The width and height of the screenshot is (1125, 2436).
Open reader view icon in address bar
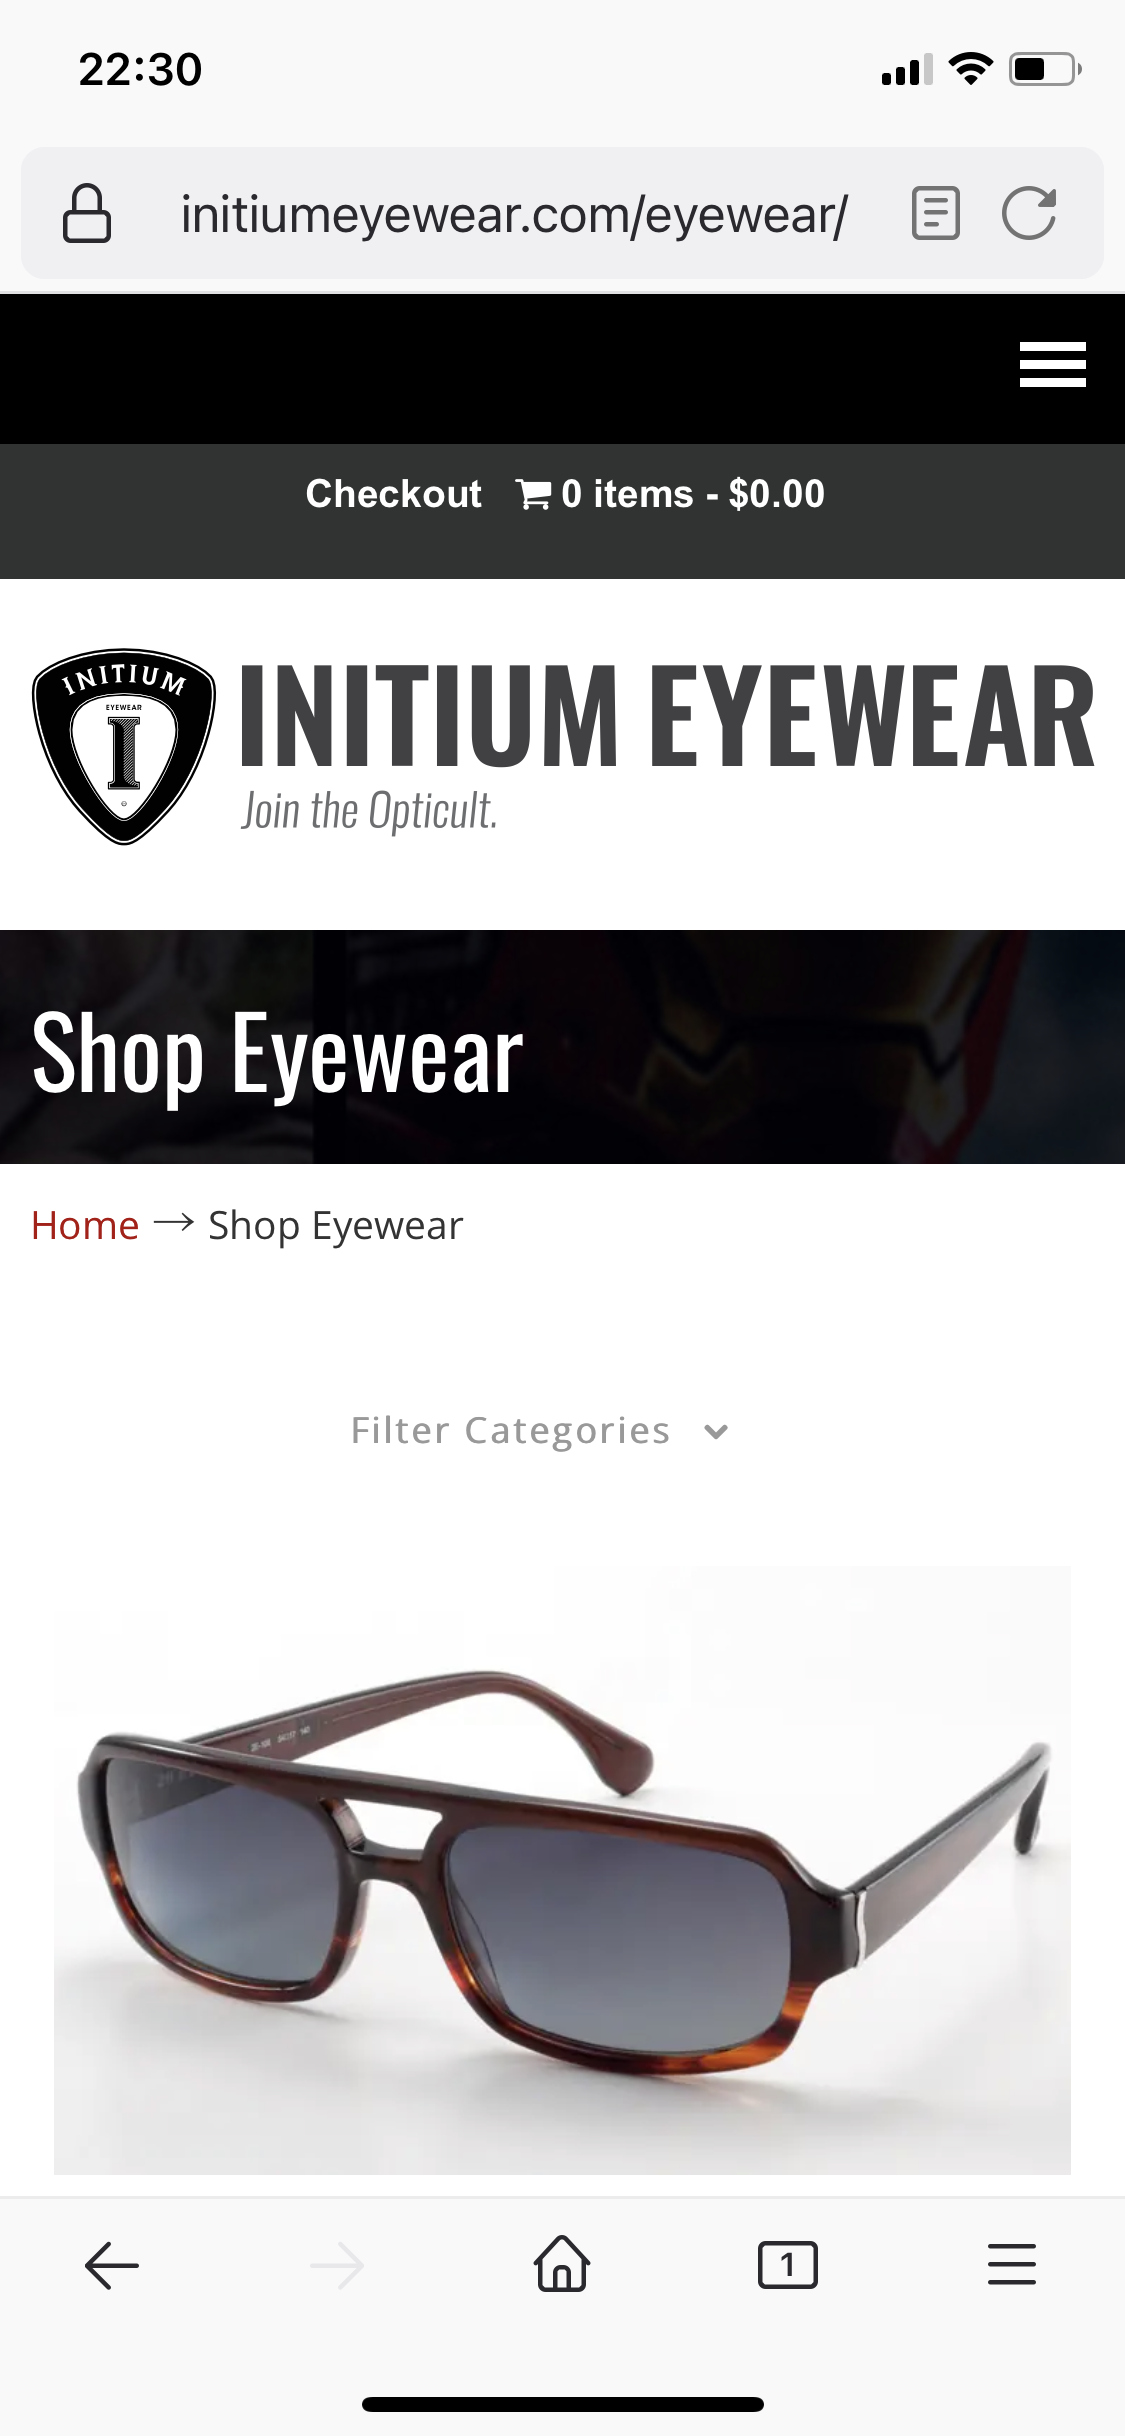pyautogui.click(x=936, y=213)
